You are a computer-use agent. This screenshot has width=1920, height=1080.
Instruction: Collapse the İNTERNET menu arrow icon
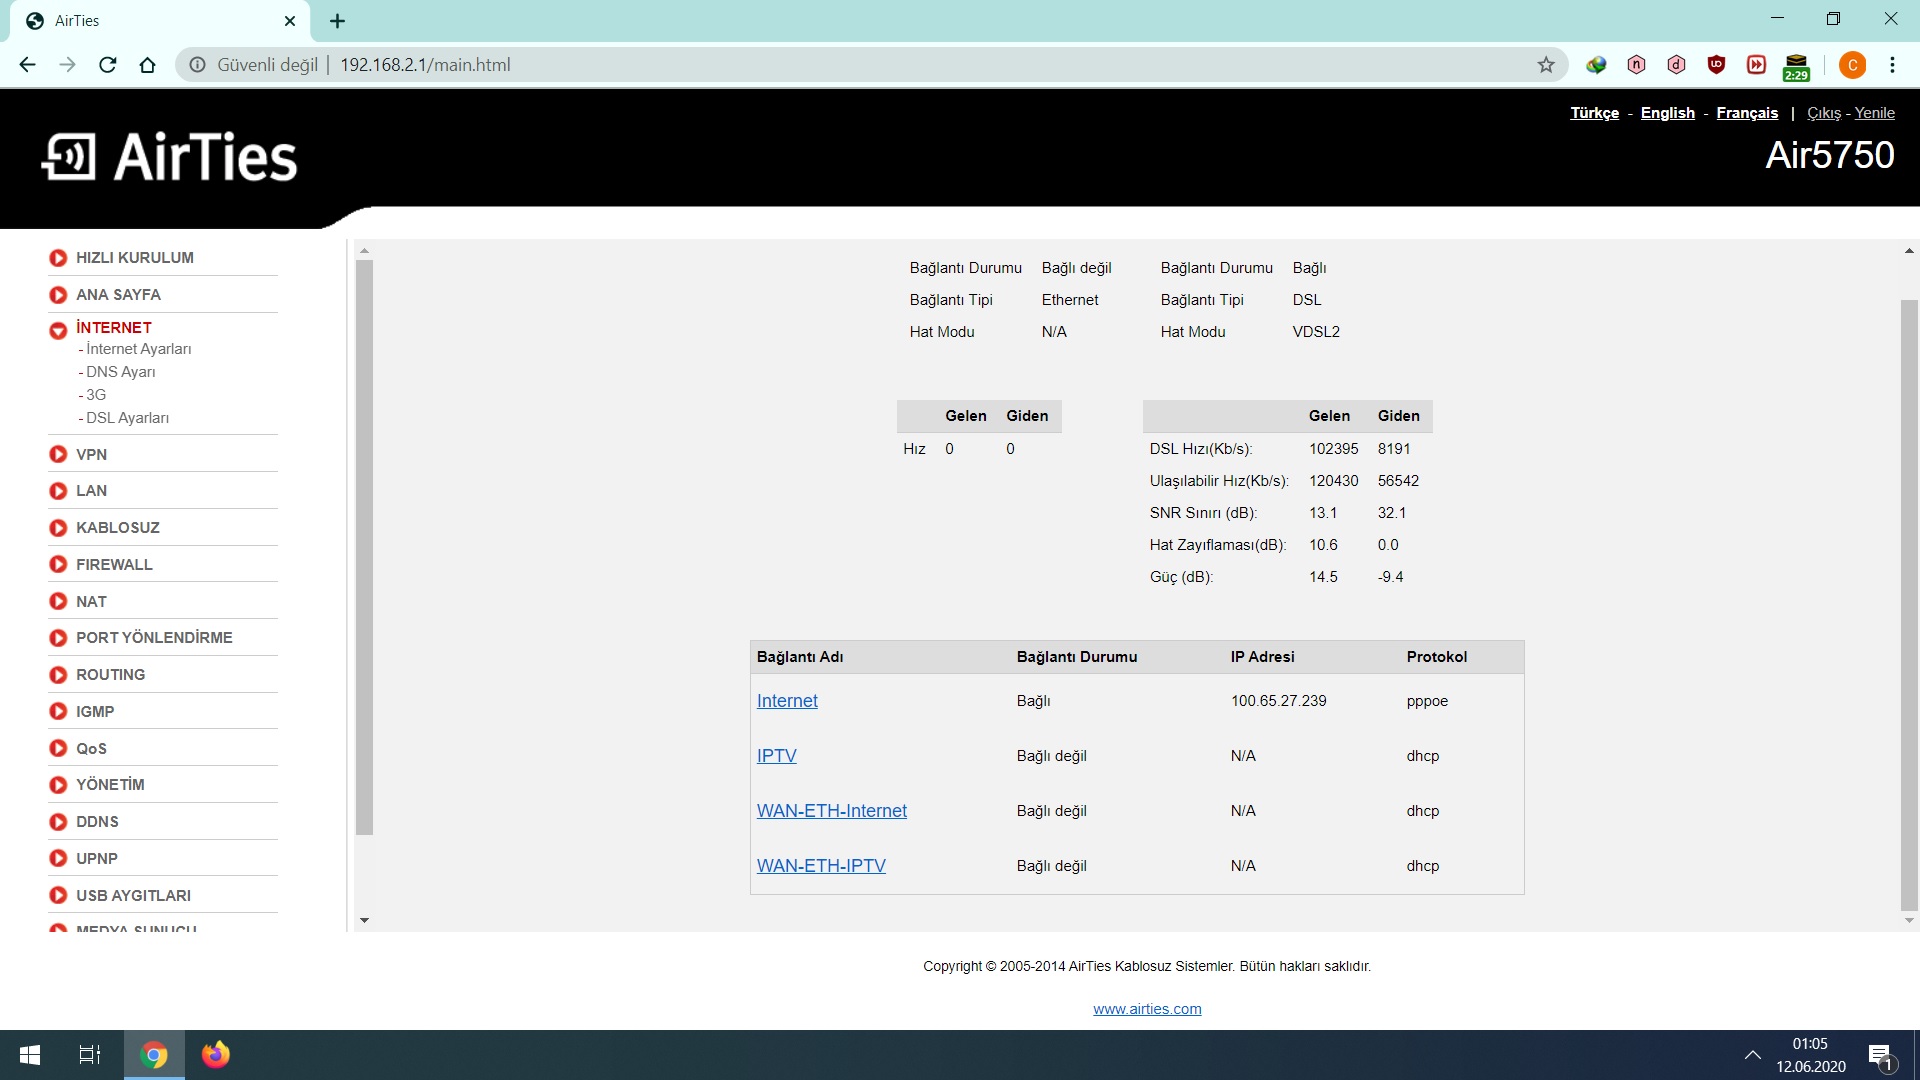point(58,330)
